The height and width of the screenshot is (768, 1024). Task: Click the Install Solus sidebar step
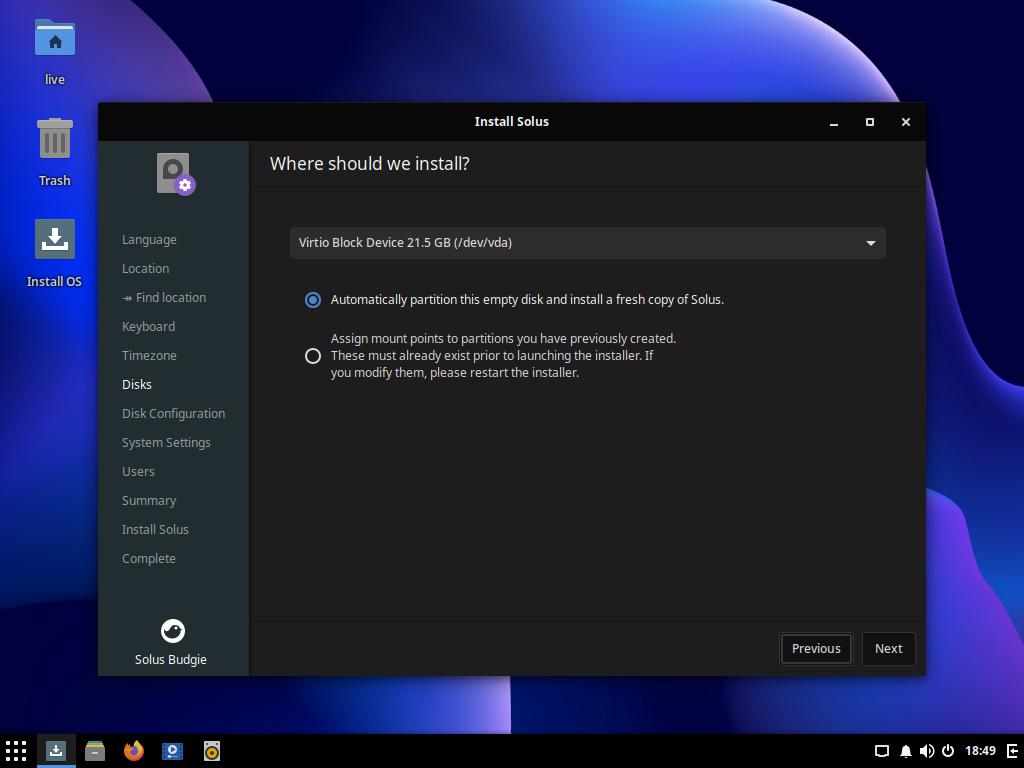click(x=155, y=530)
